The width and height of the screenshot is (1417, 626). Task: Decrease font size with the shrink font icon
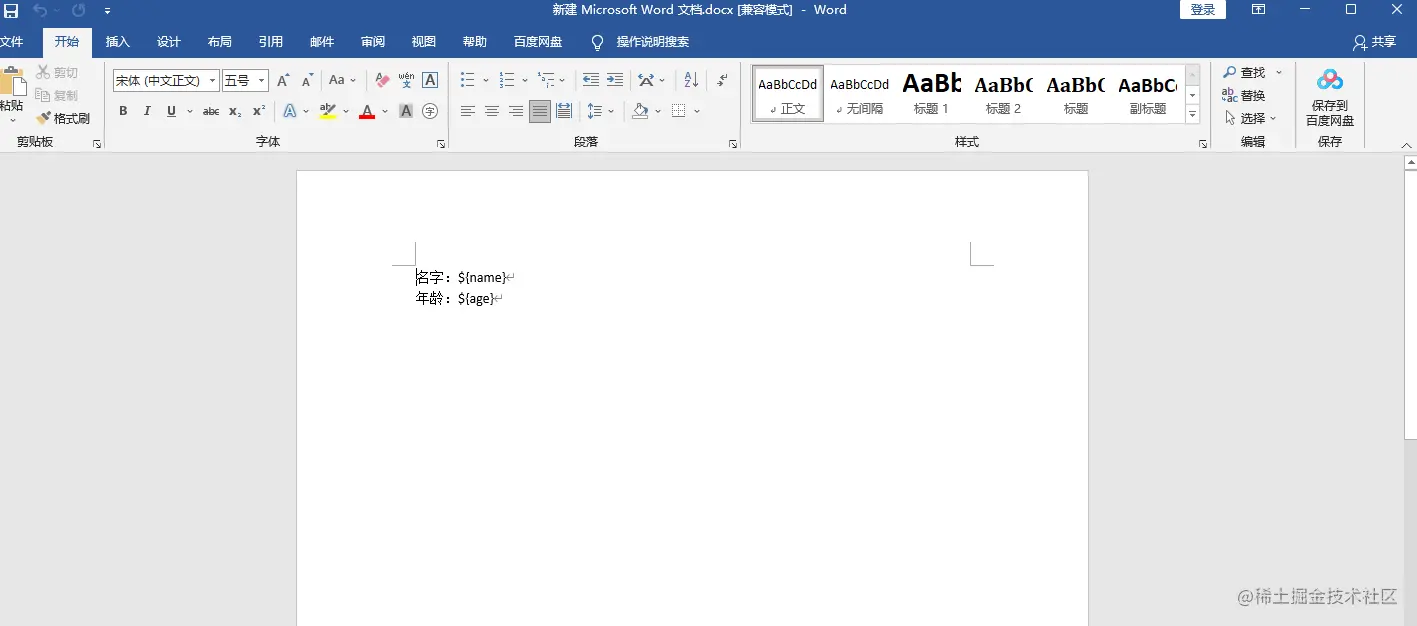pos(307,80)
